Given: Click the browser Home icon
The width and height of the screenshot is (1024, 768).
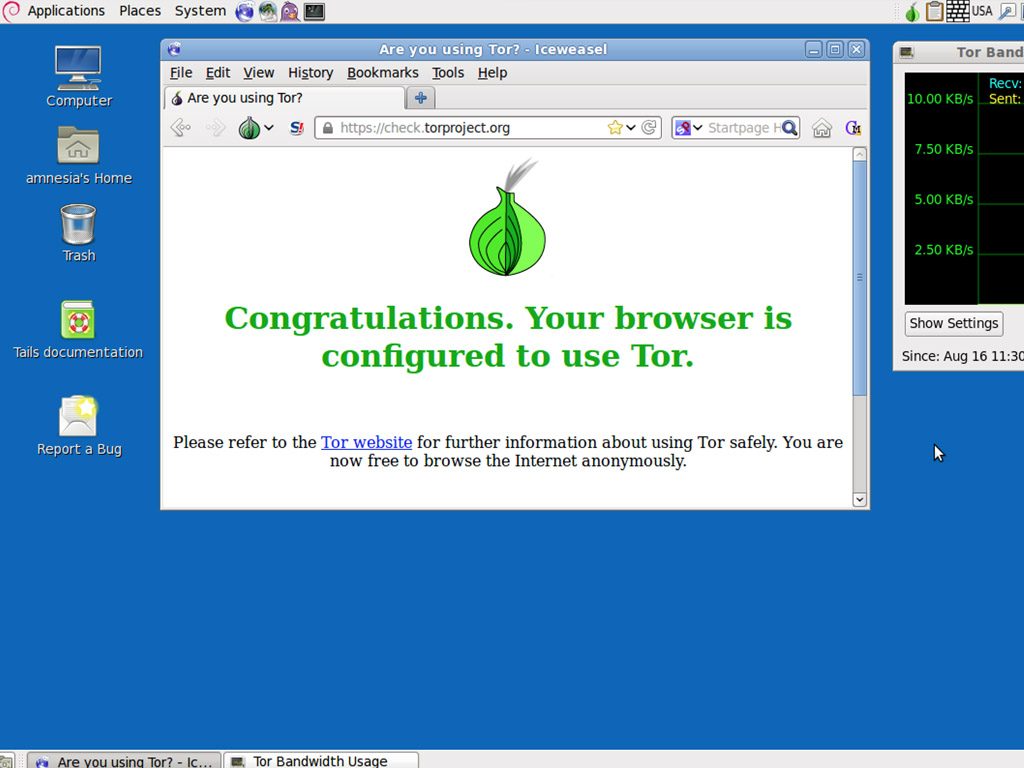Looking at the screenshot, I should (x=822, y=128).
